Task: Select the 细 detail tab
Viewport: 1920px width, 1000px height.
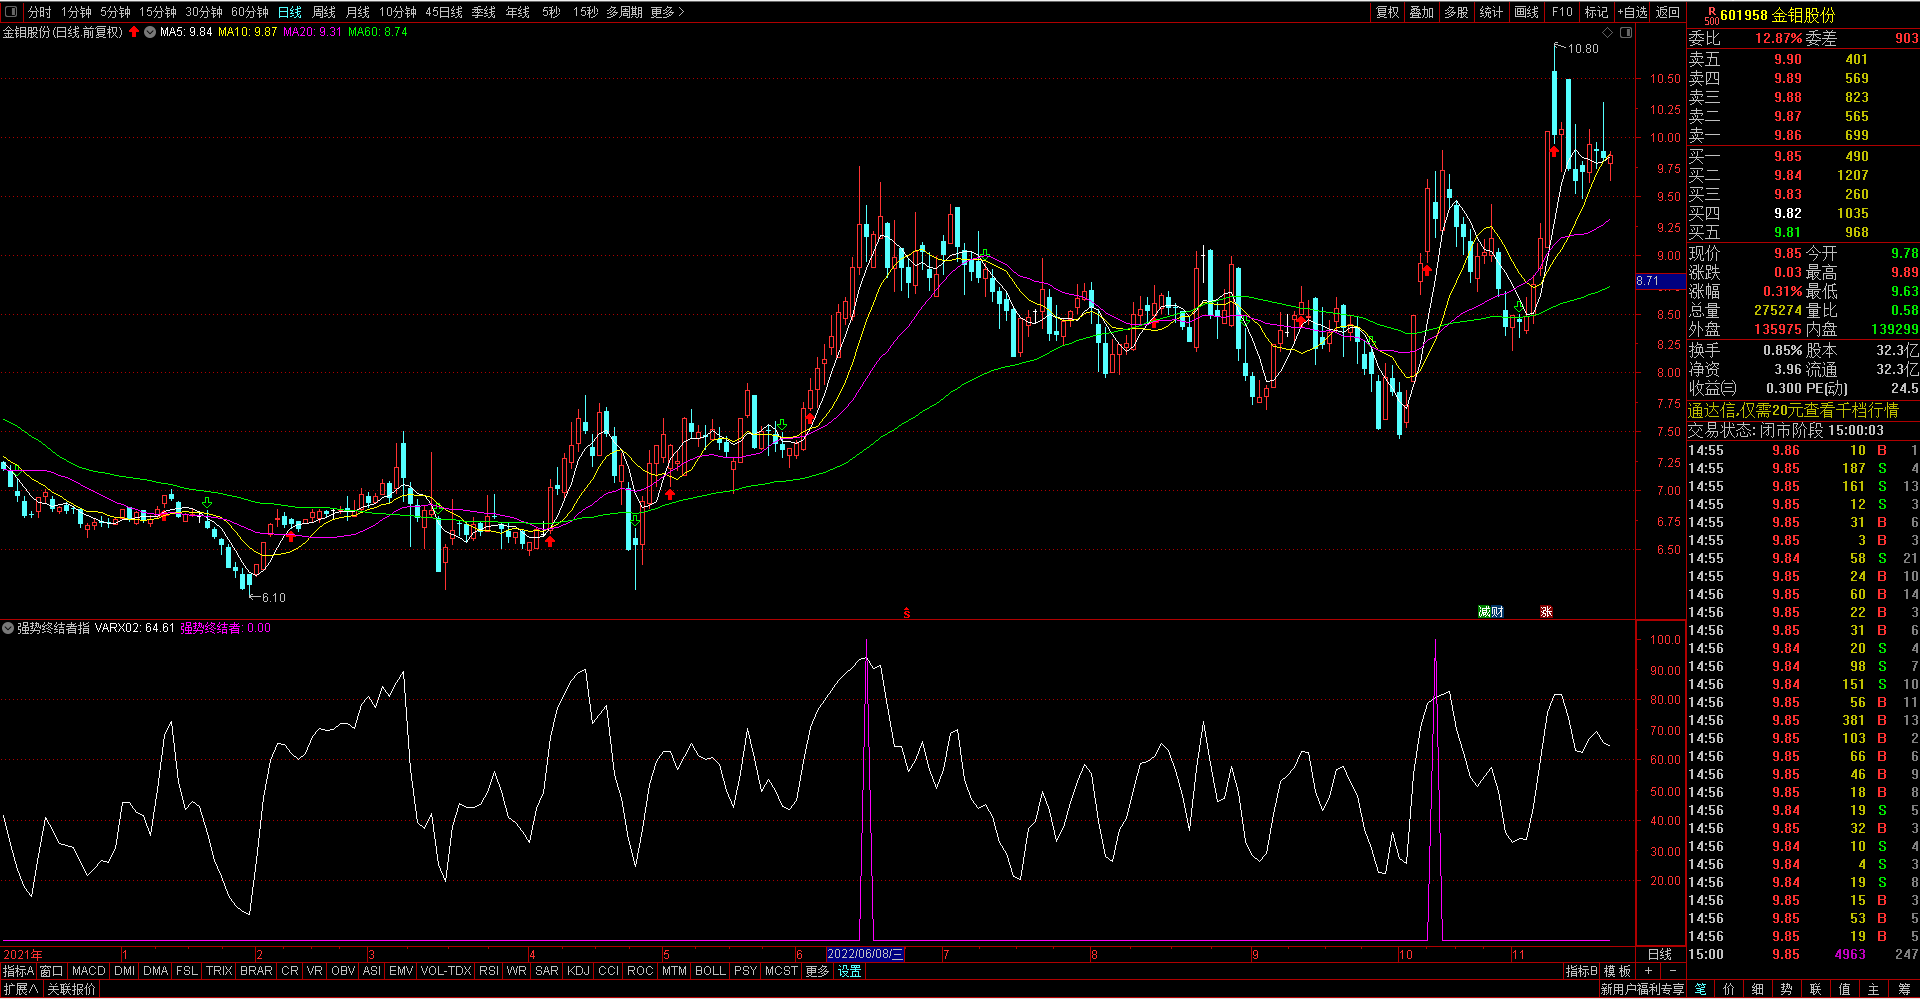Action: click(1758, 989)
